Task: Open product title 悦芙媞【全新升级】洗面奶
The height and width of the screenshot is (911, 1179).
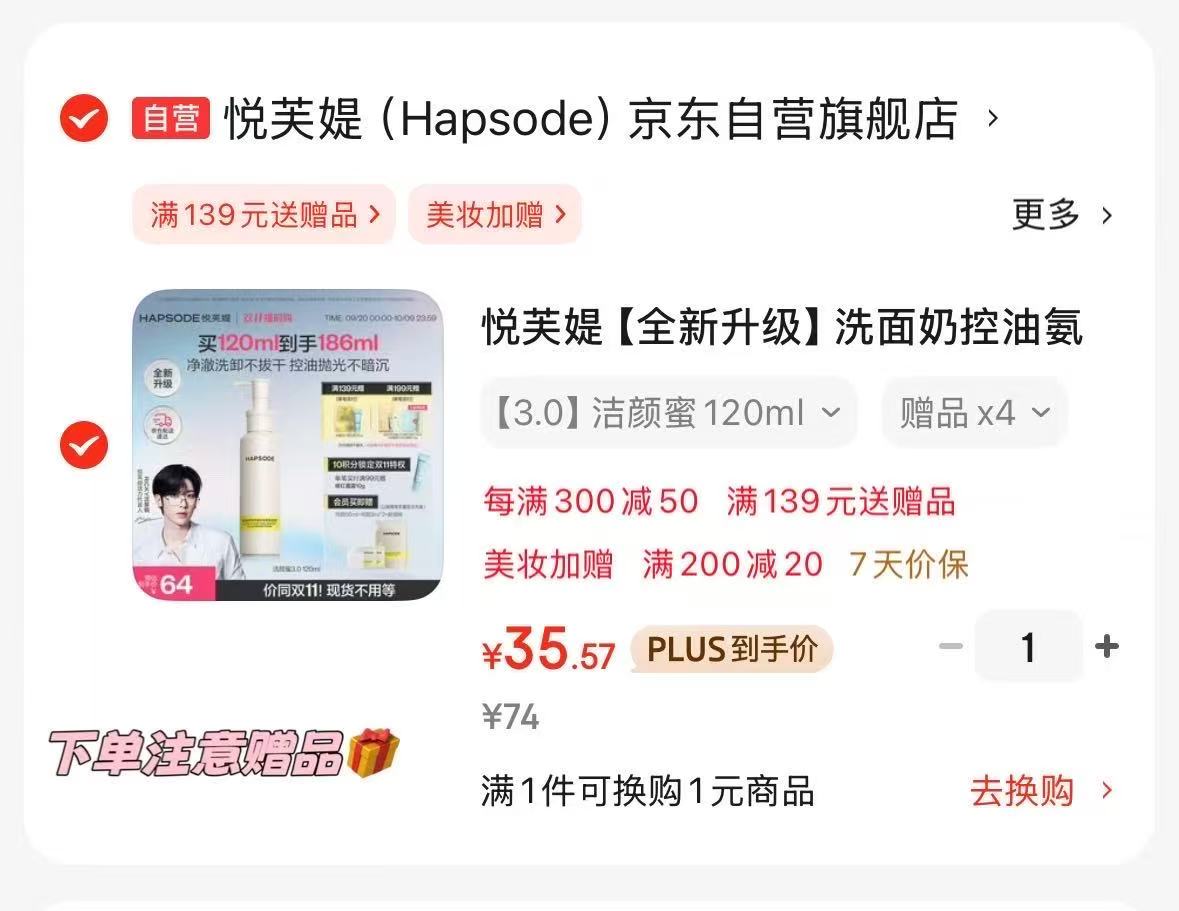Action: (x=782, y=327)
